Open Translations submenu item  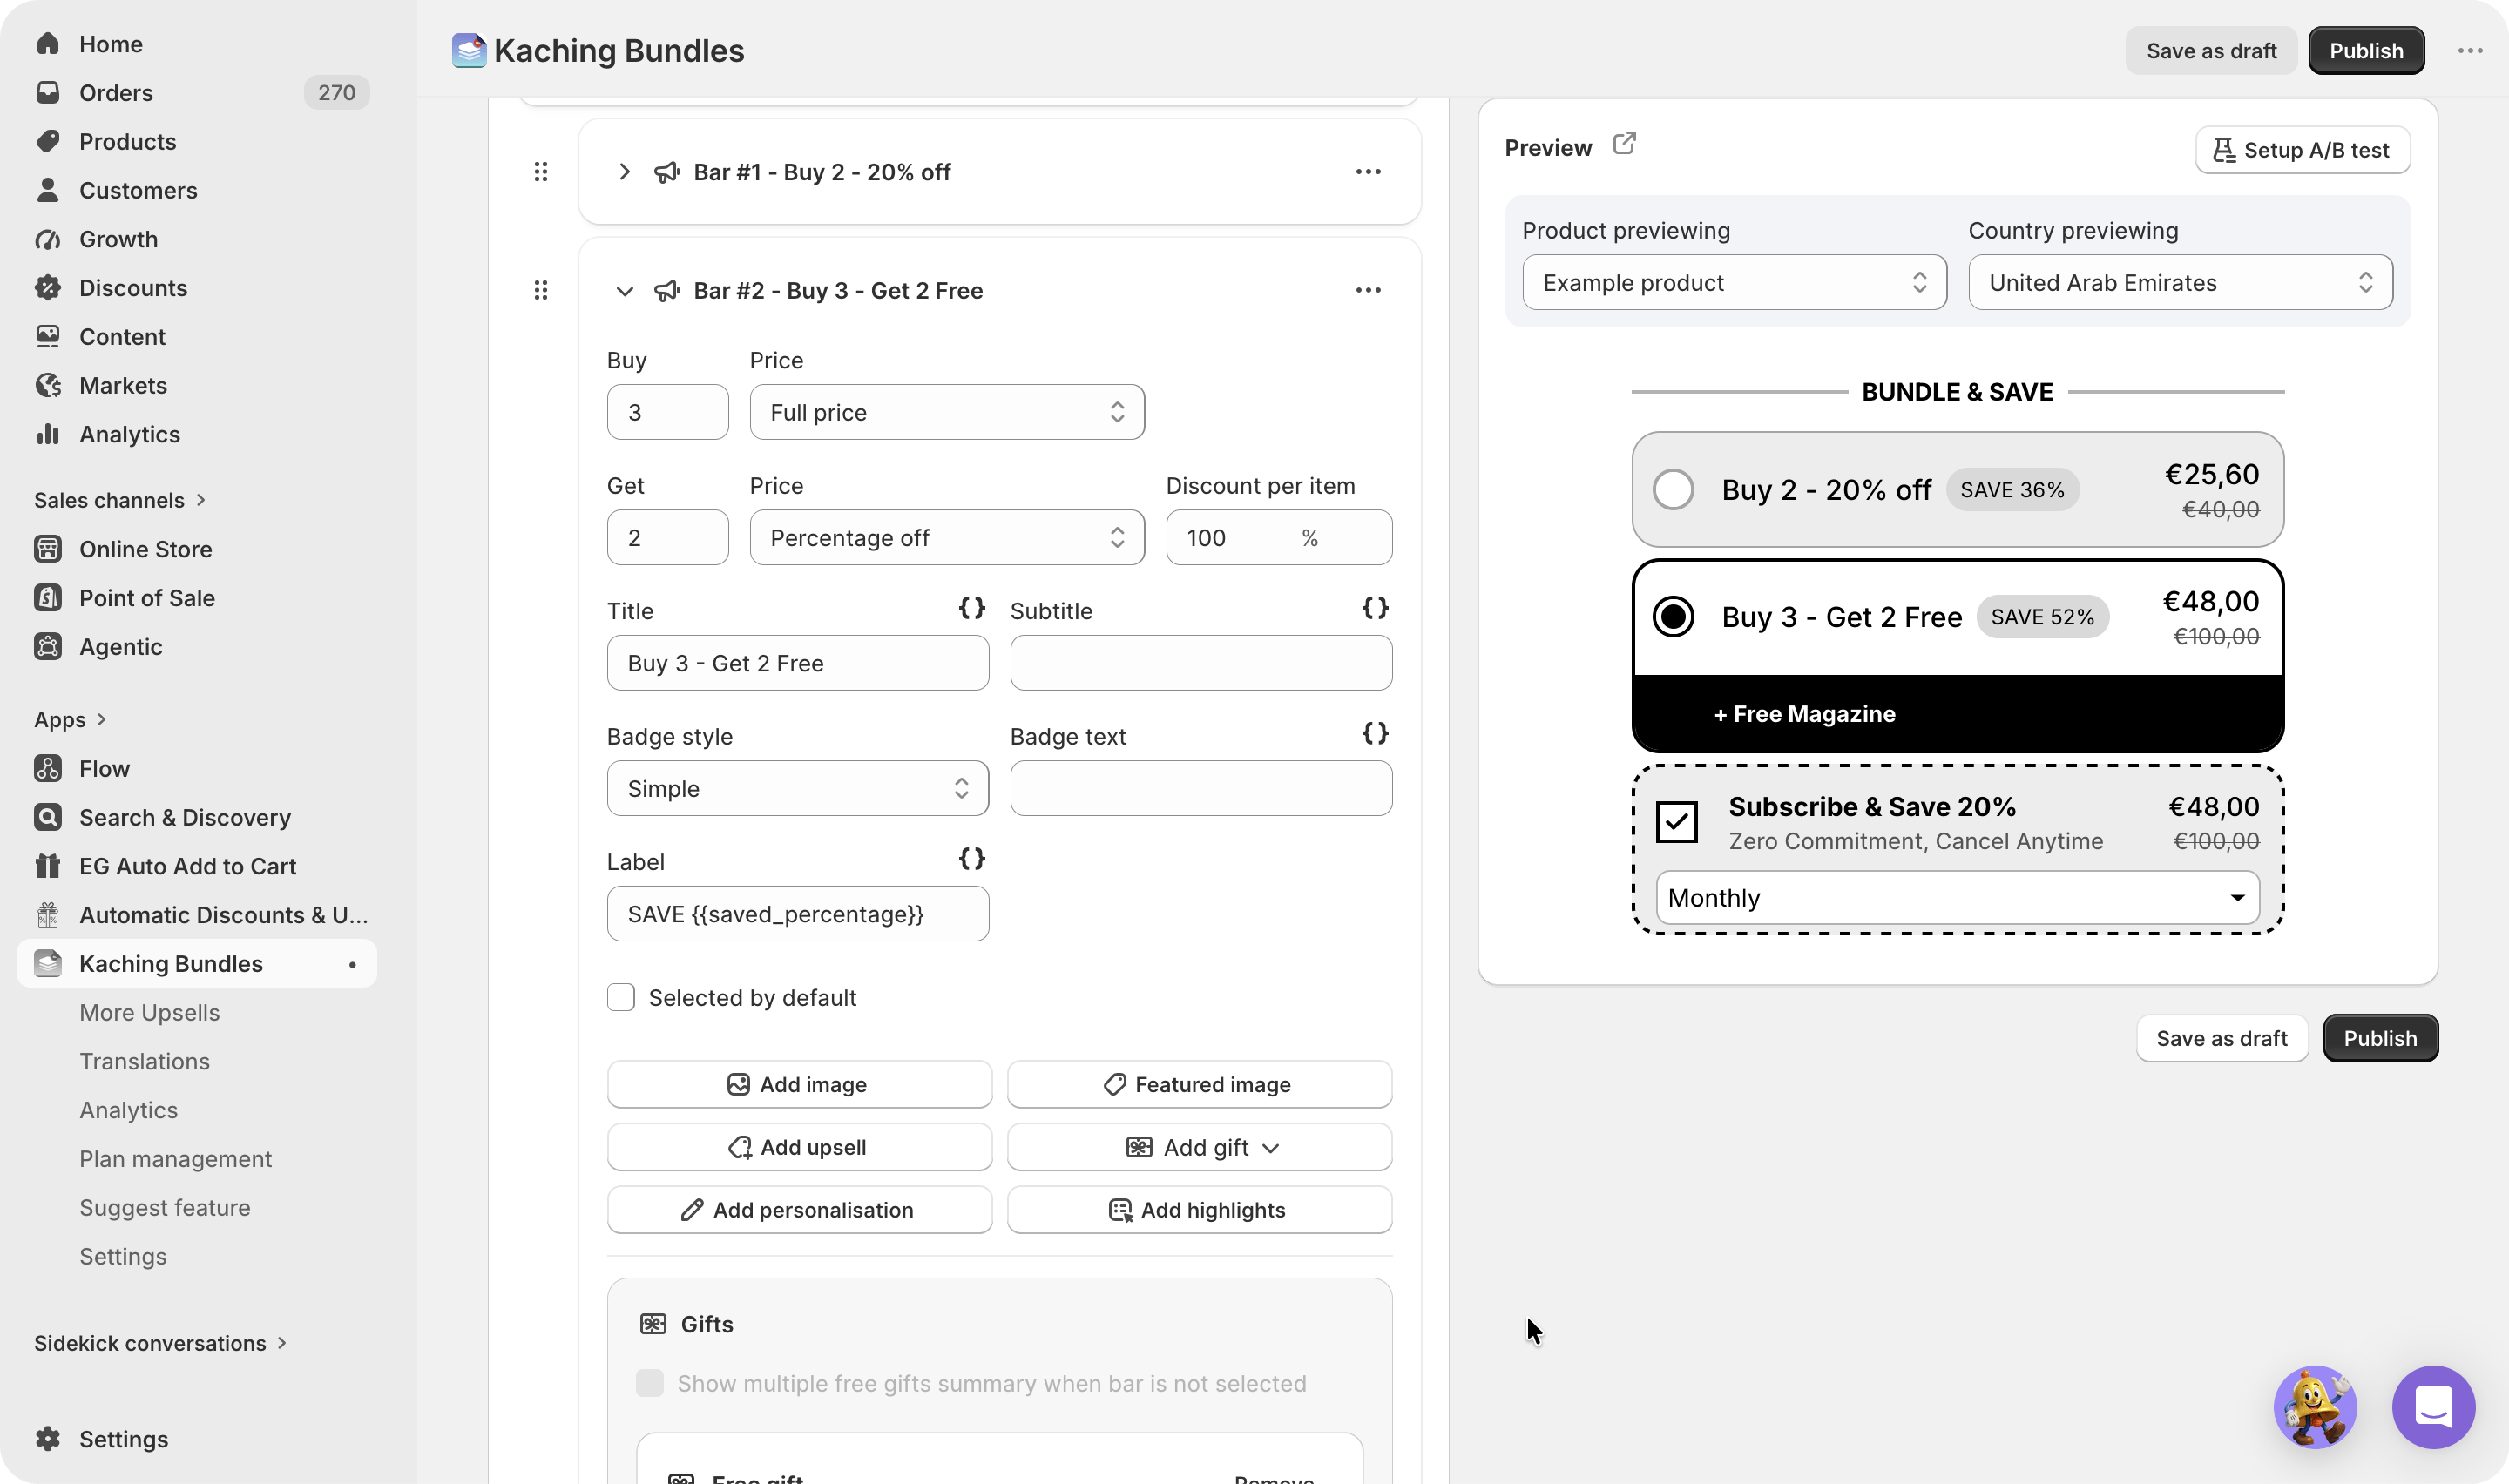[x=145, y=1061]
